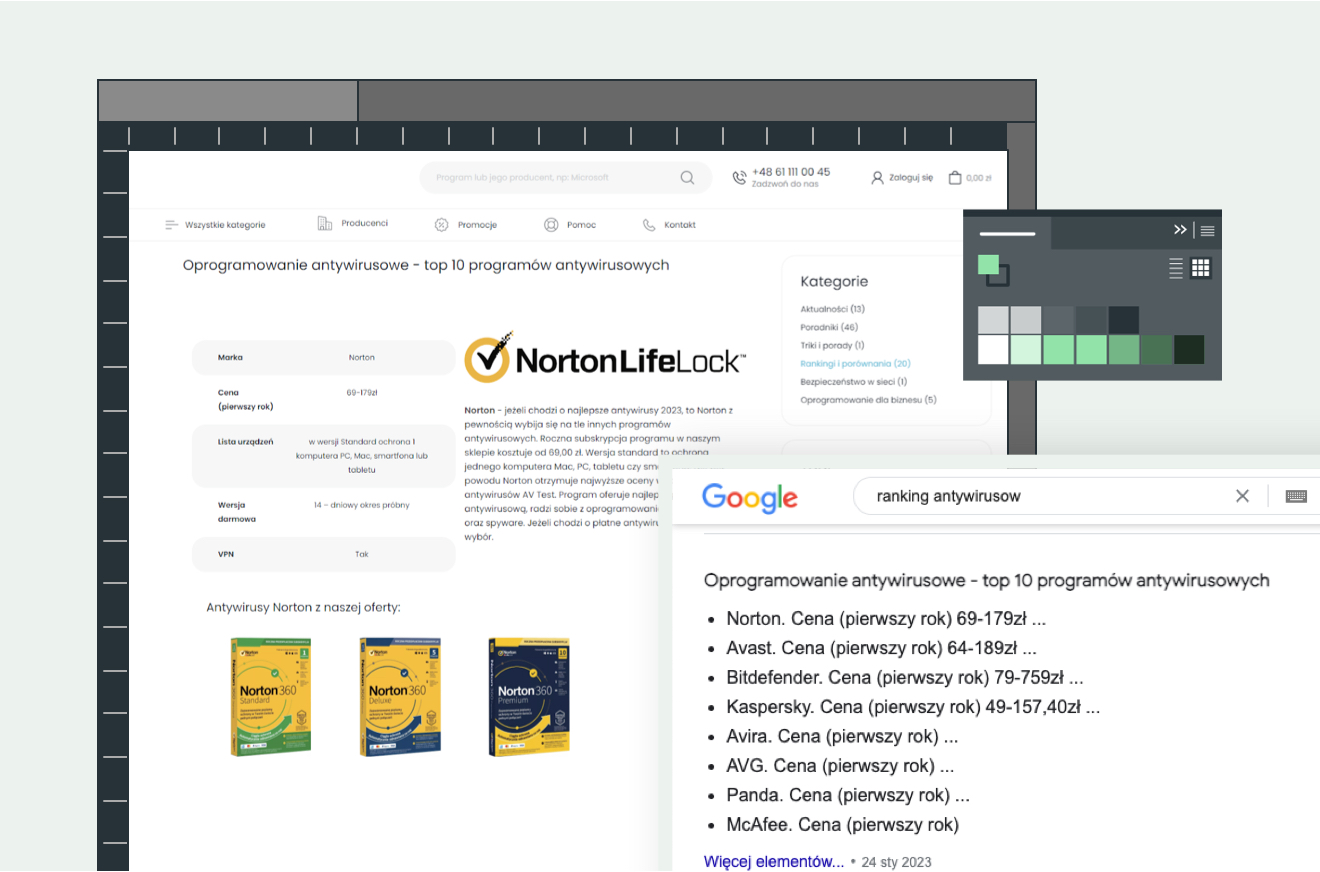This screenshot has height=872, width=1320.
Task: Click the AVG. Cena list entry
Action: [840, 766]
